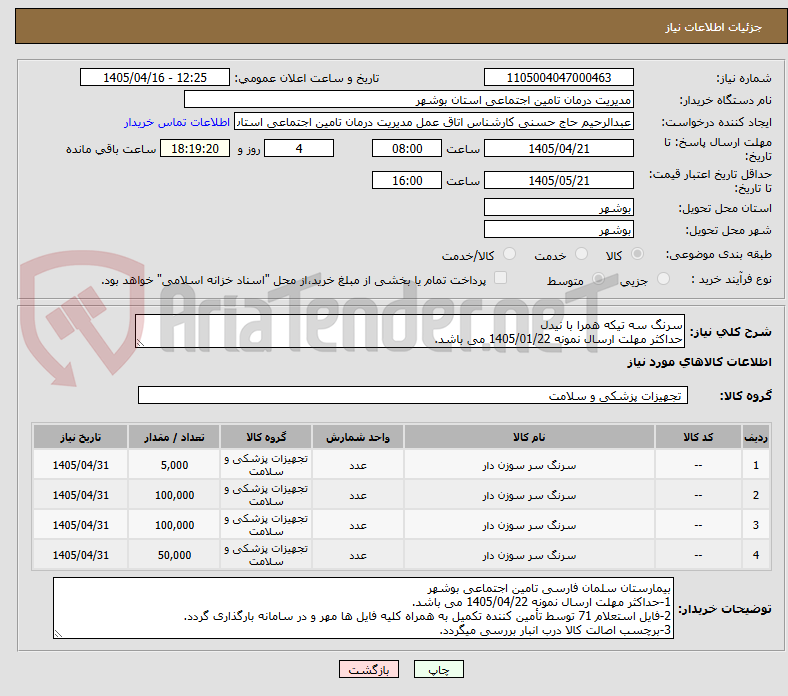Click the buyer organization name field
The height and width of the screenshot is (696, 788).
pos(409,100)
